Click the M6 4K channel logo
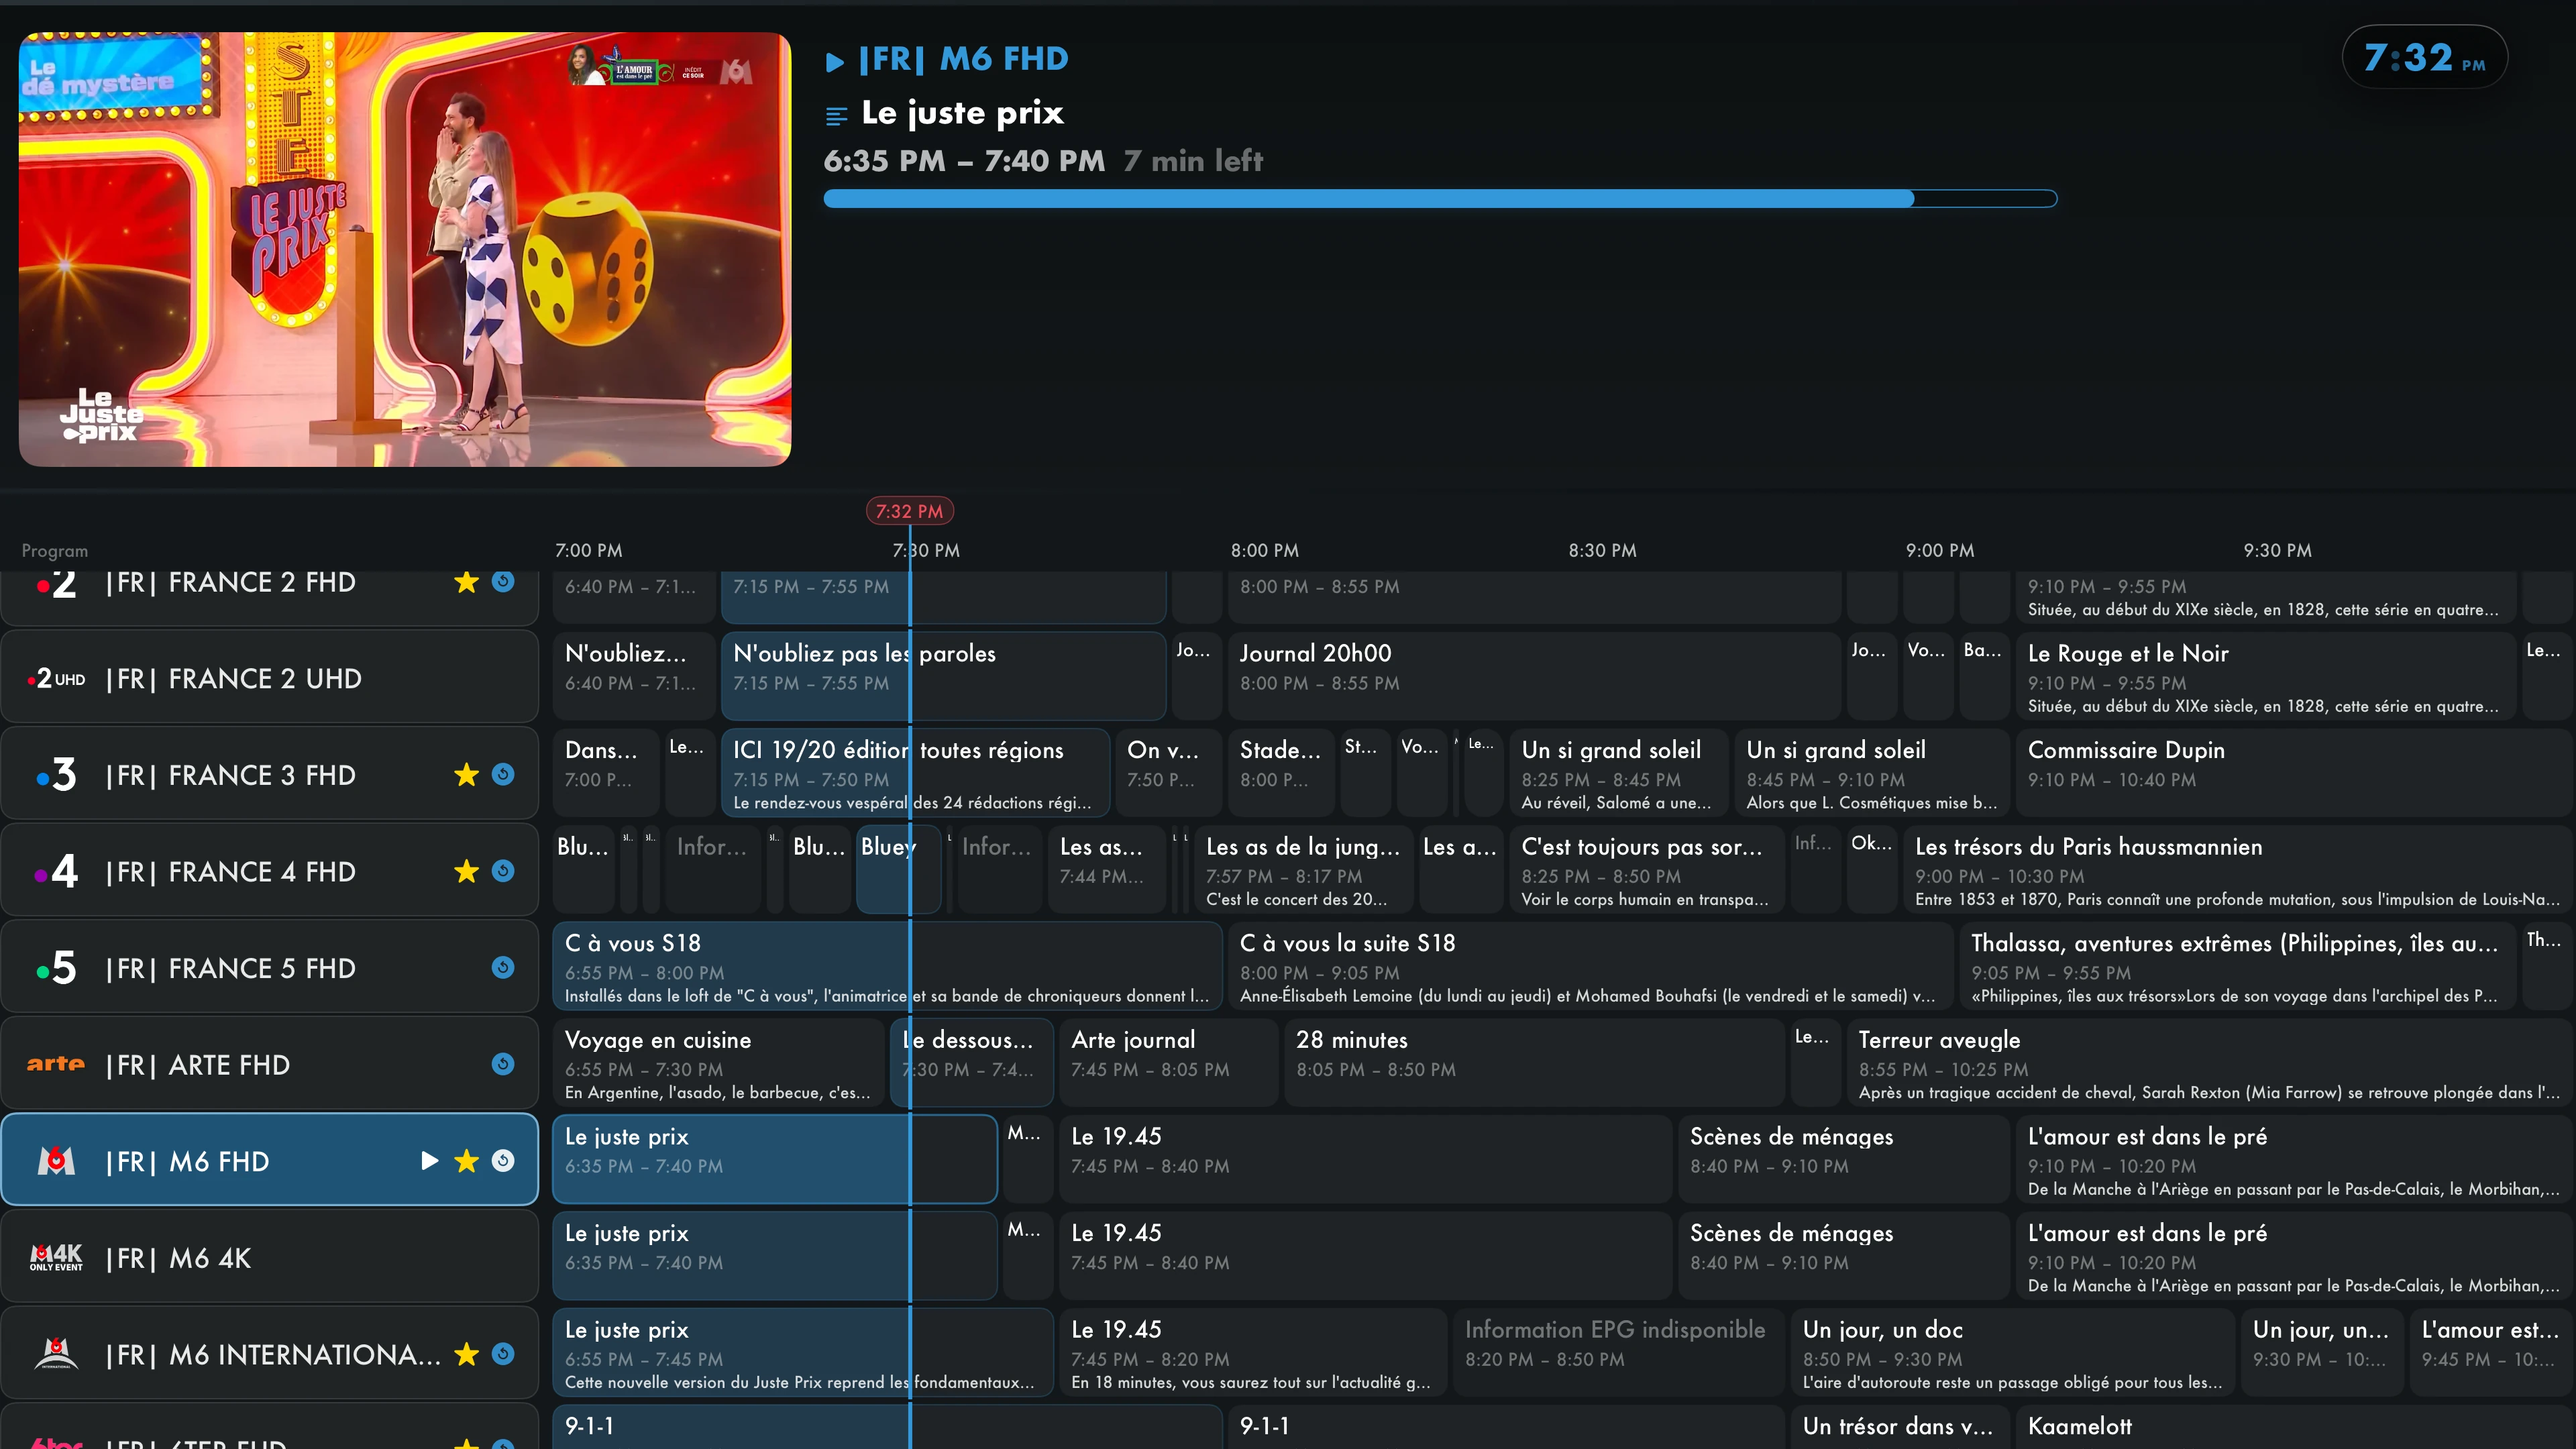Image resolution: width=2576 pixels, height=1449 pixels. point(56,1257)
